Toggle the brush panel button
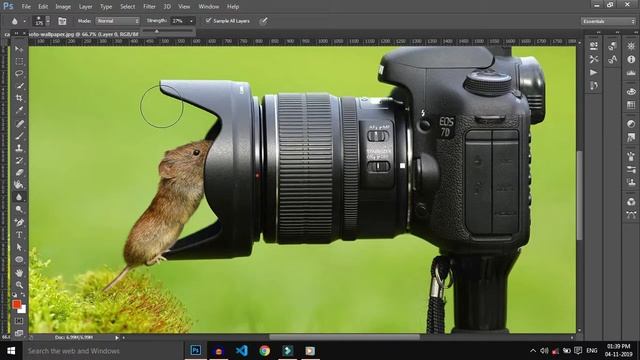 pos(62,21)
